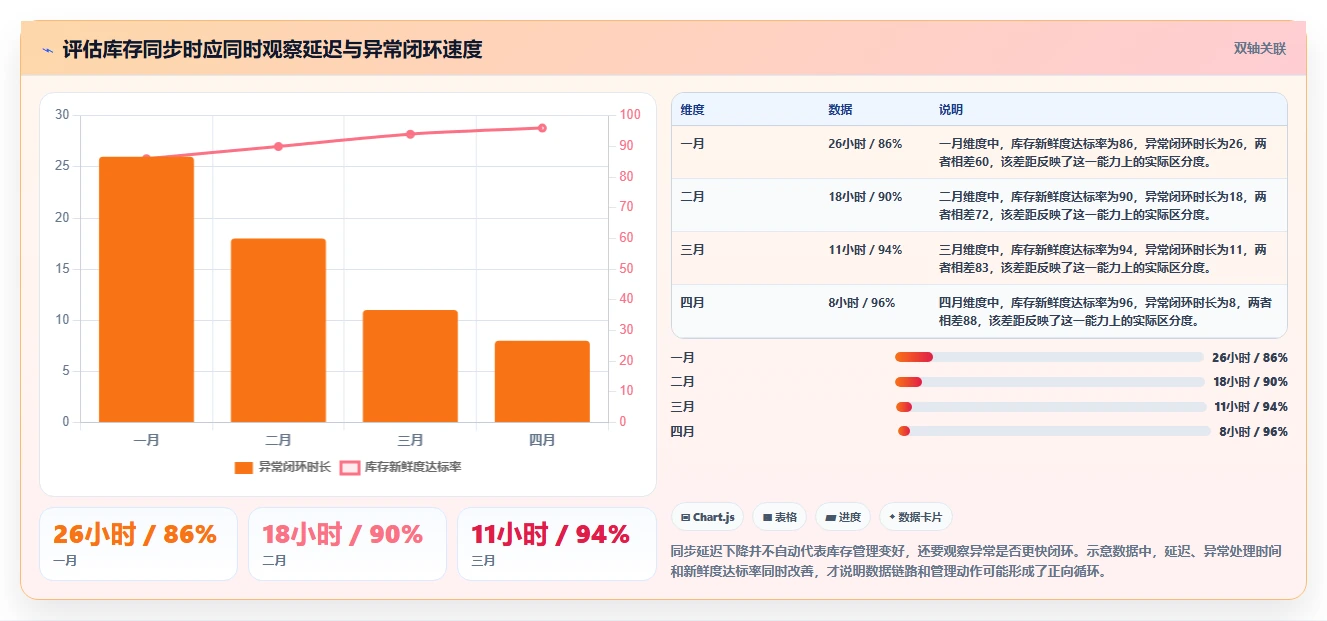Viewport: 1327px width, 621px height.
Task: Click the 100 tick on the right axis
Action: [630, 115]
